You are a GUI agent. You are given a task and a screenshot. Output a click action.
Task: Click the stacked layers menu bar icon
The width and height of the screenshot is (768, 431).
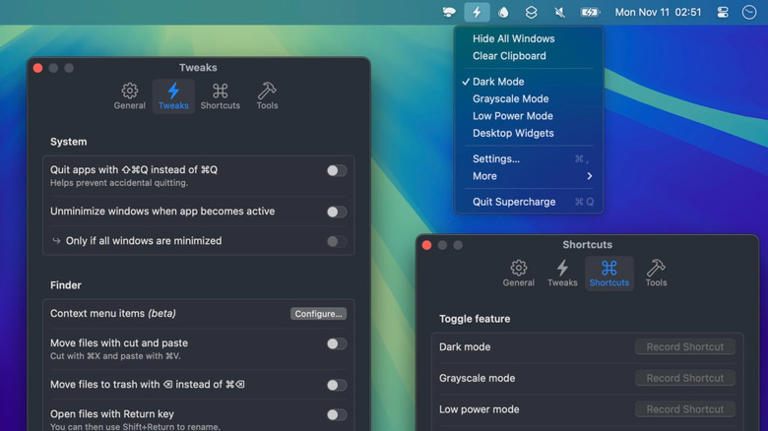[x=531, y=12]
